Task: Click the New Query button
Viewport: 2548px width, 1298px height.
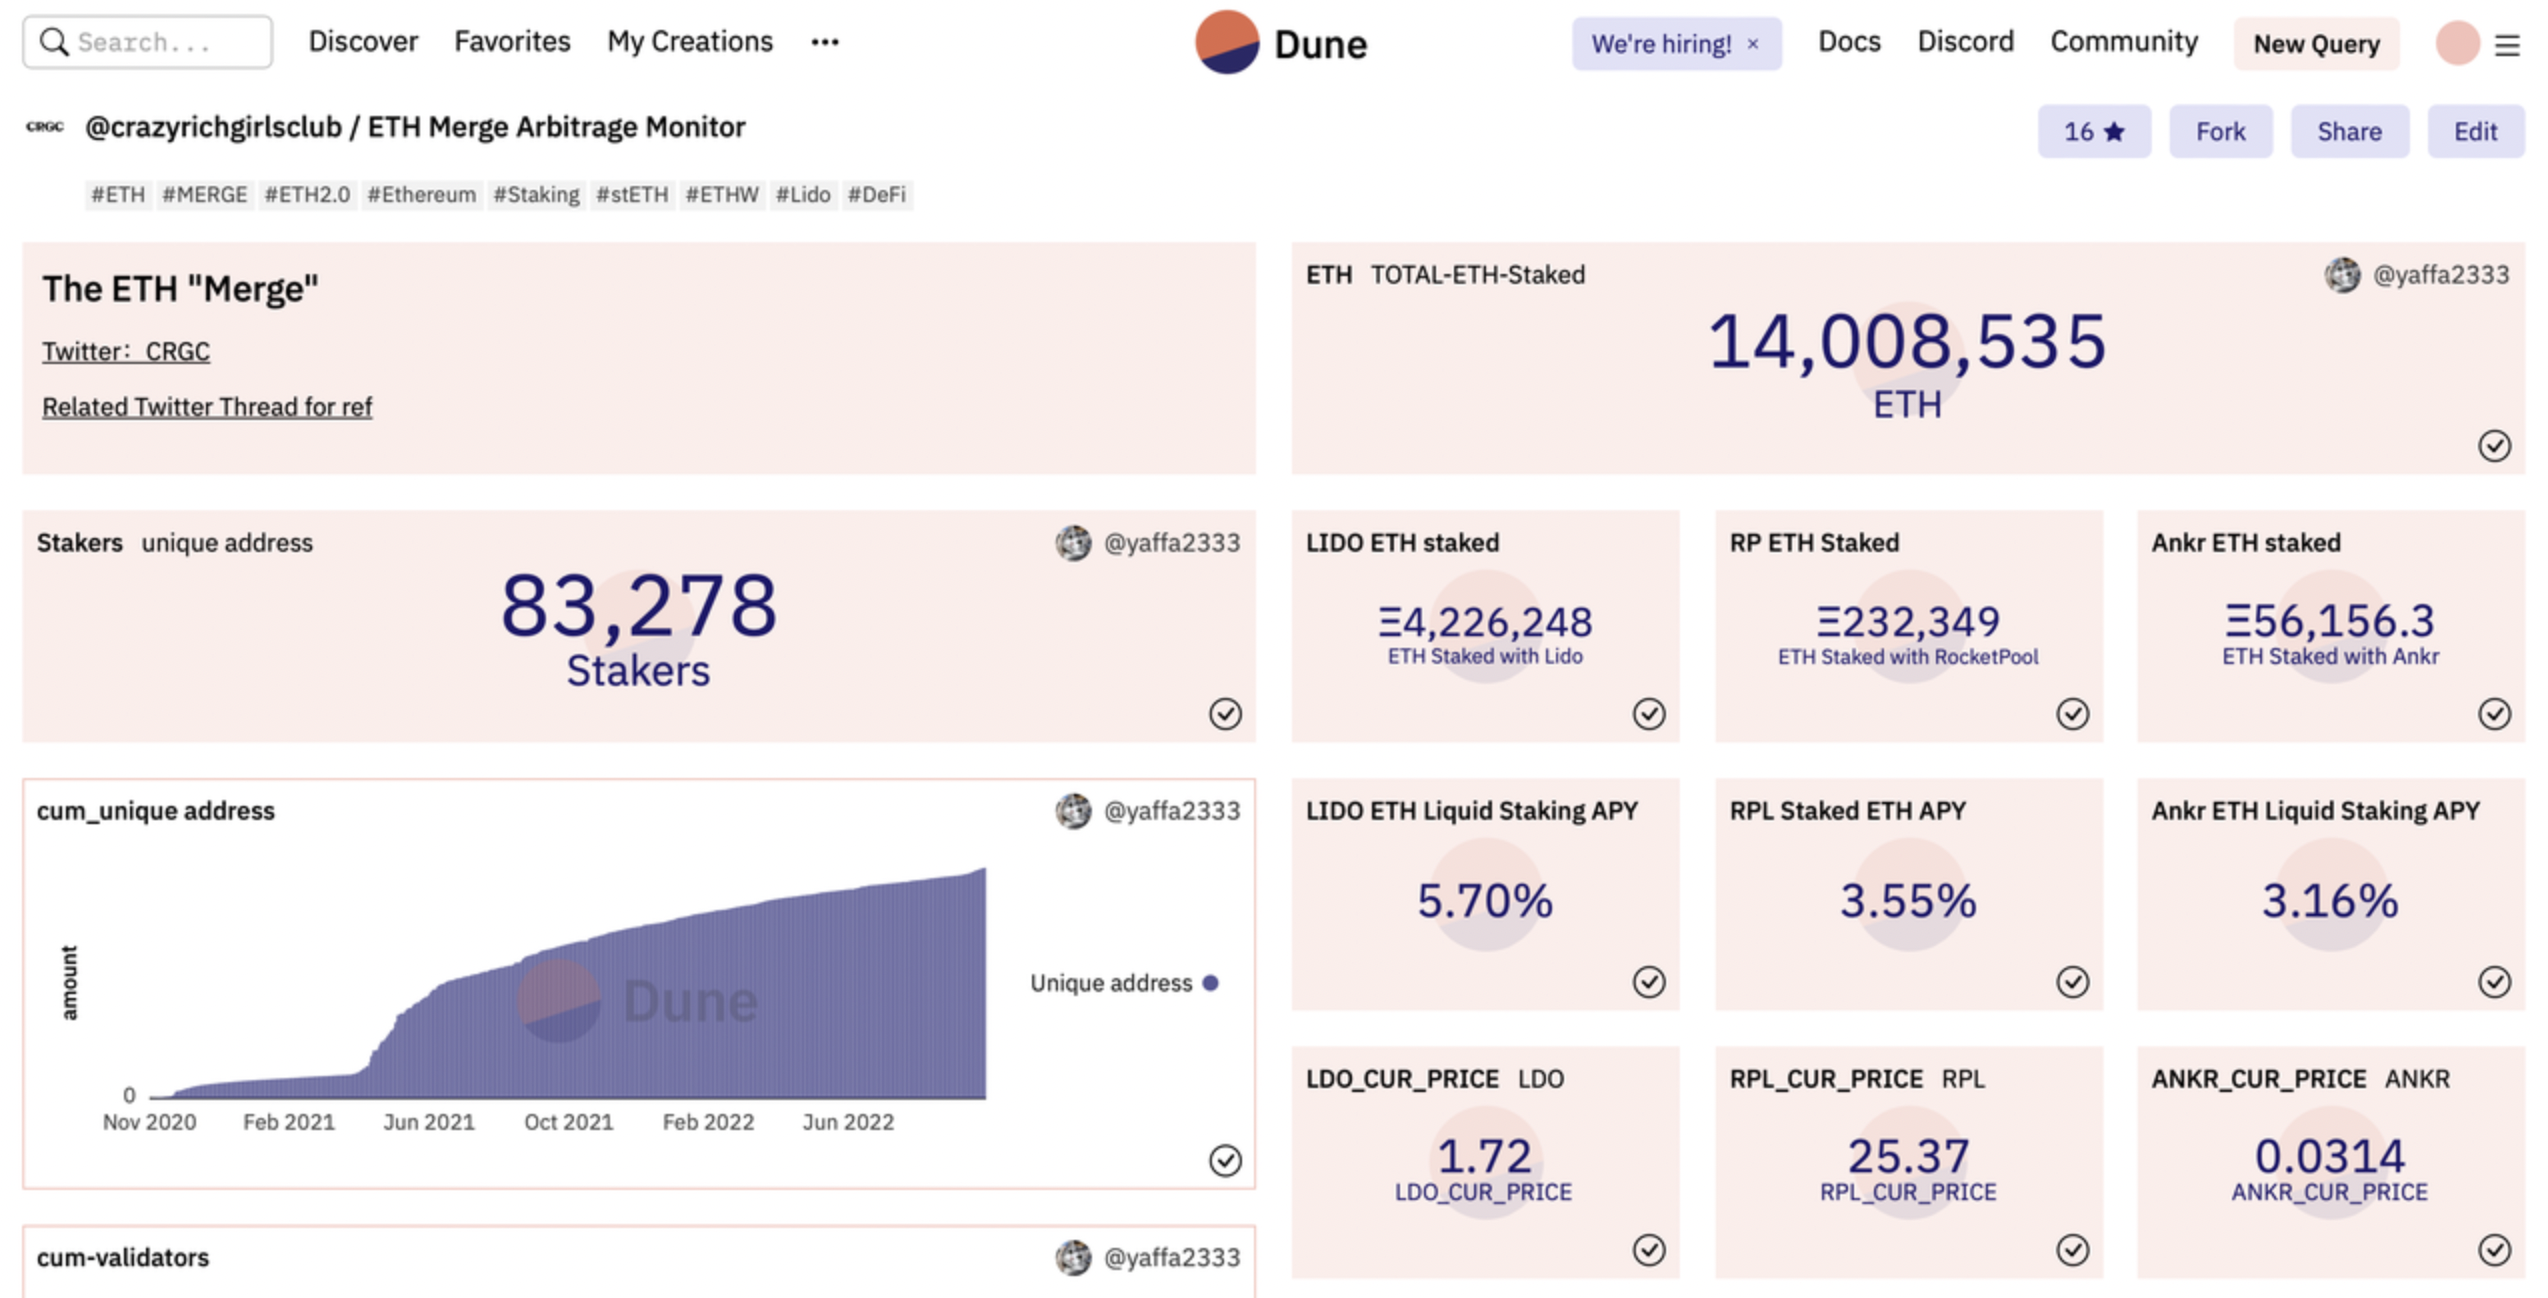Action: click(2316, 44)
